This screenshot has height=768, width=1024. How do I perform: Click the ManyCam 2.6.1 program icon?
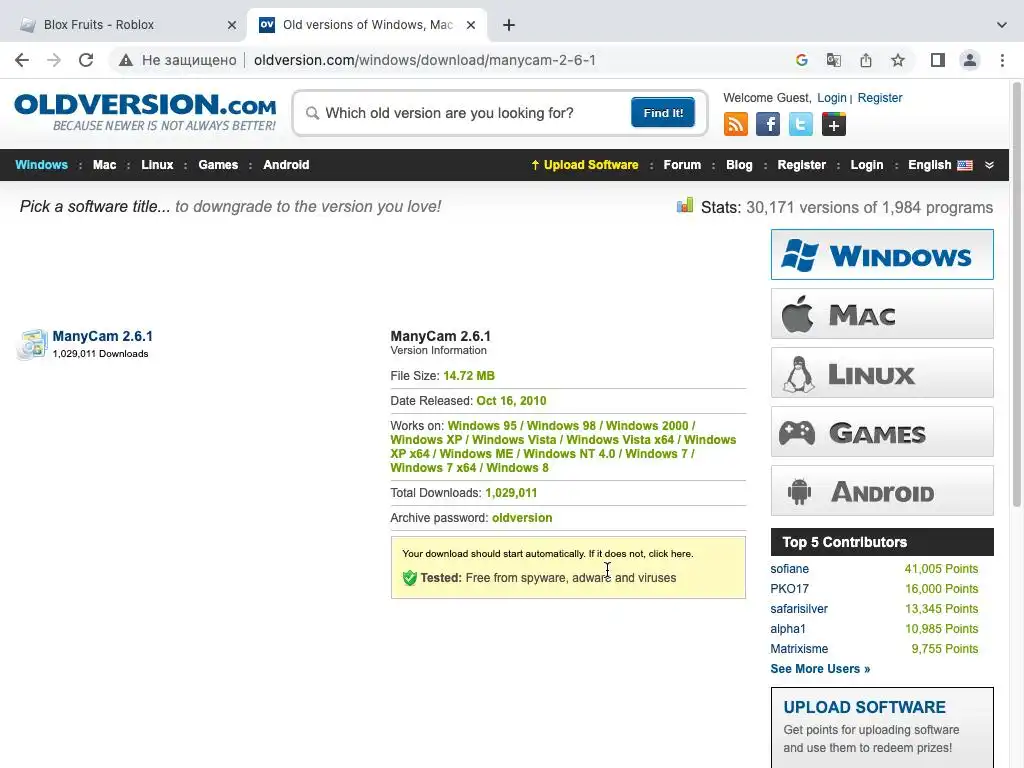(x=32, y=344)
